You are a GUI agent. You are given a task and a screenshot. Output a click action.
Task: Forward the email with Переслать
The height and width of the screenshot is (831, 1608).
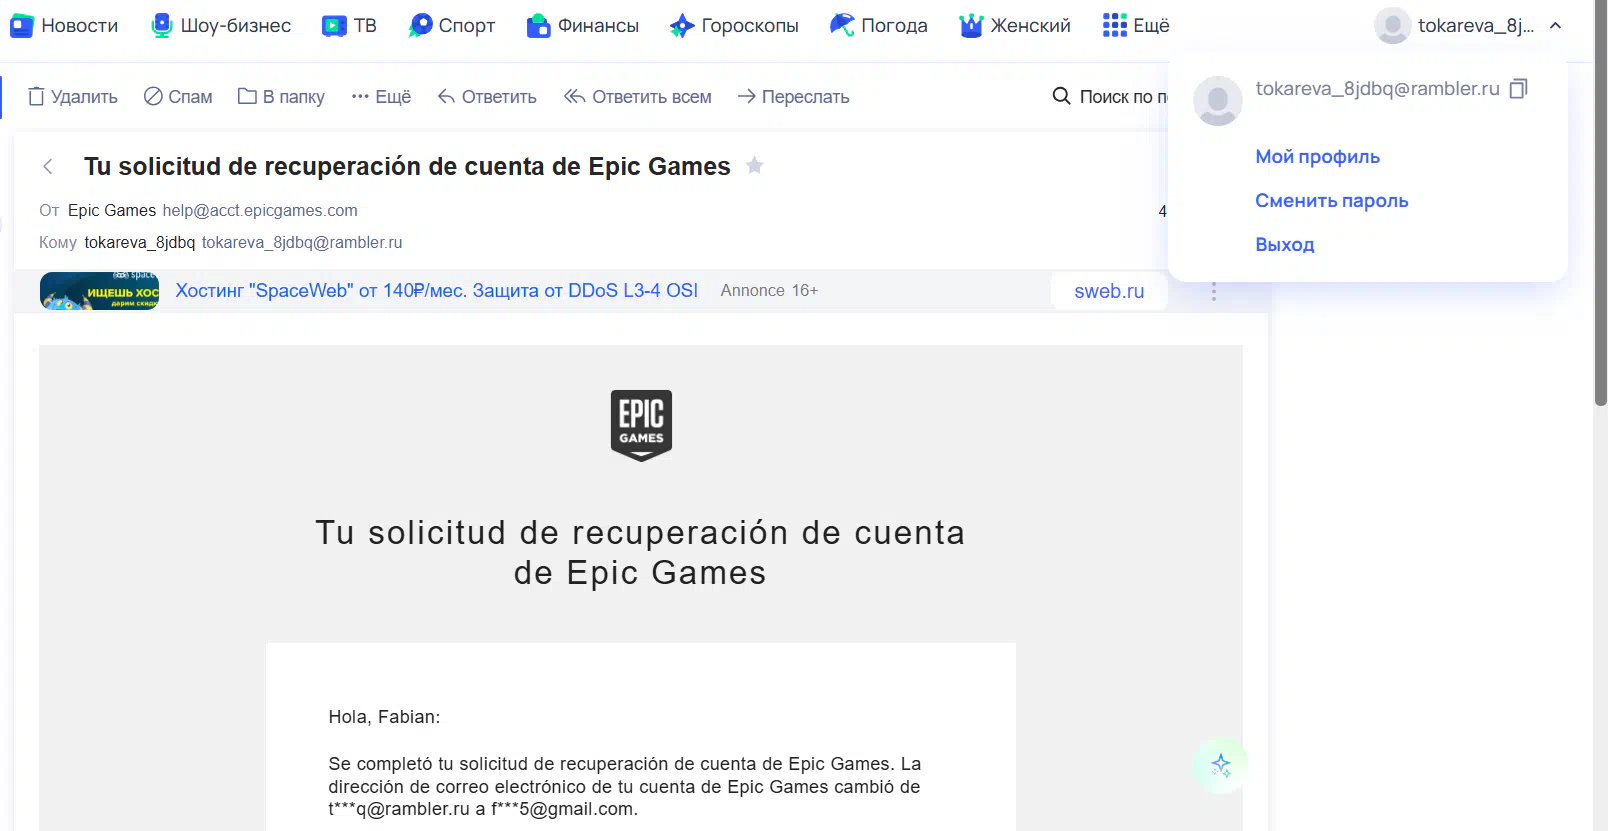click(x=793, y=97)
